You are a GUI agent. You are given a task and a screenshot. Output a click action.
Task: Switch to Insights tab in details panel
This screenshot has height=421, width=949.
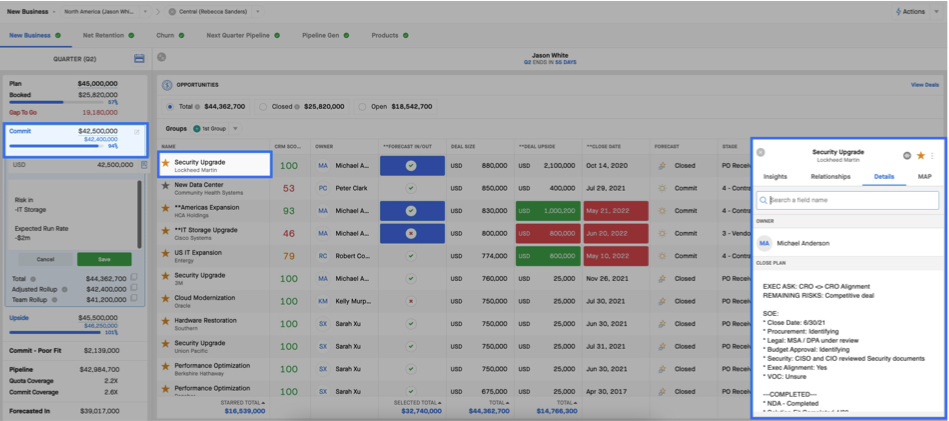click(775, 177)
